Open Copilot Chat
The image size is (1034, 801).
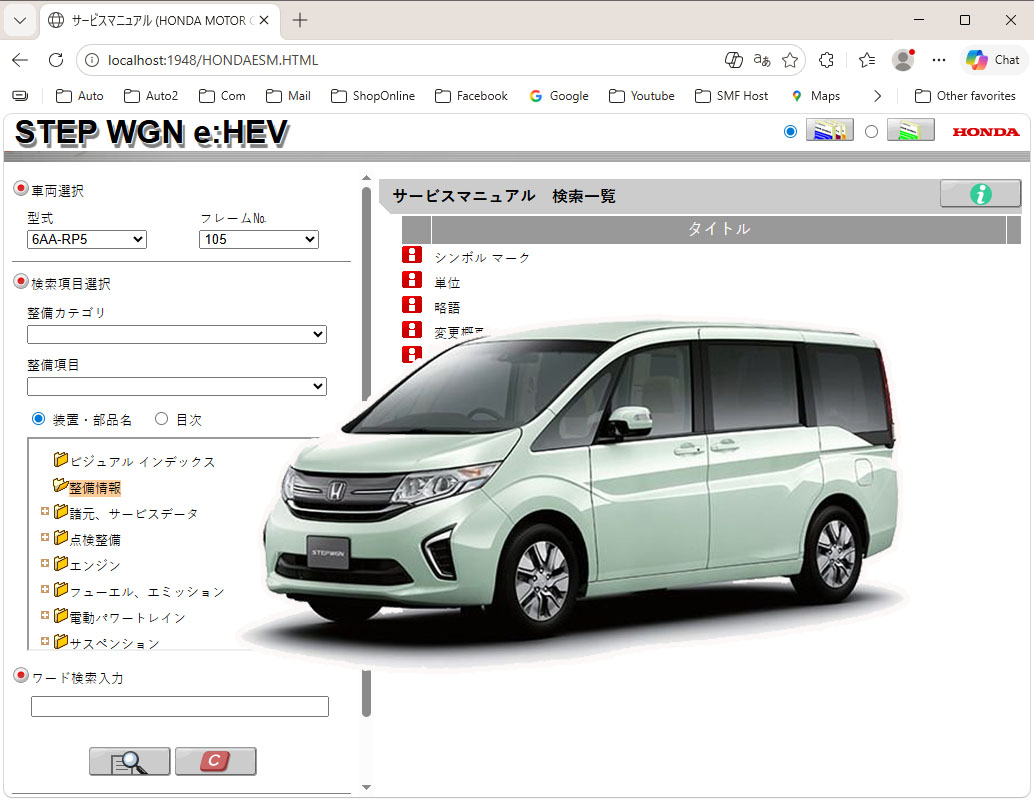coord(993,60)
